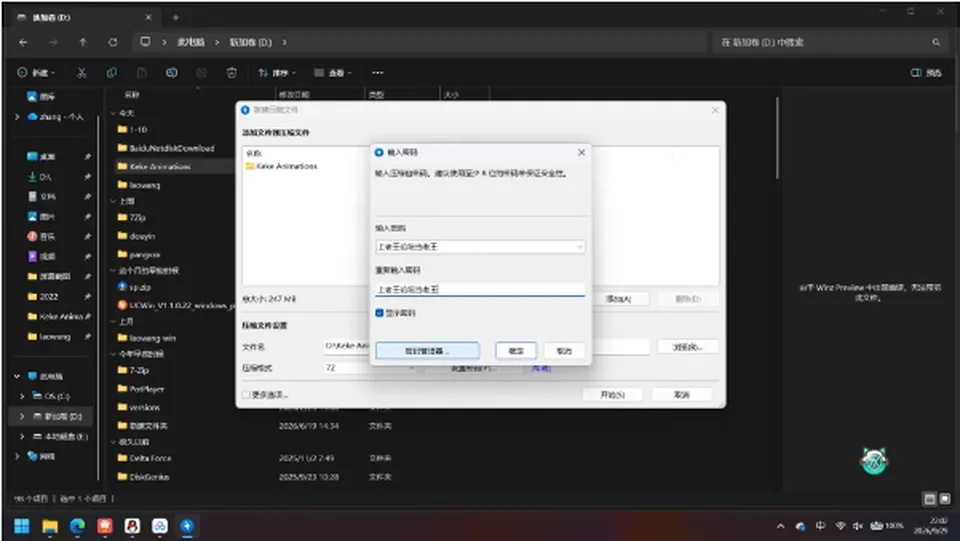This screenshot has height=541, width=960.
Task: Click the Browse button beside file name
Action: tap(688, 347)
